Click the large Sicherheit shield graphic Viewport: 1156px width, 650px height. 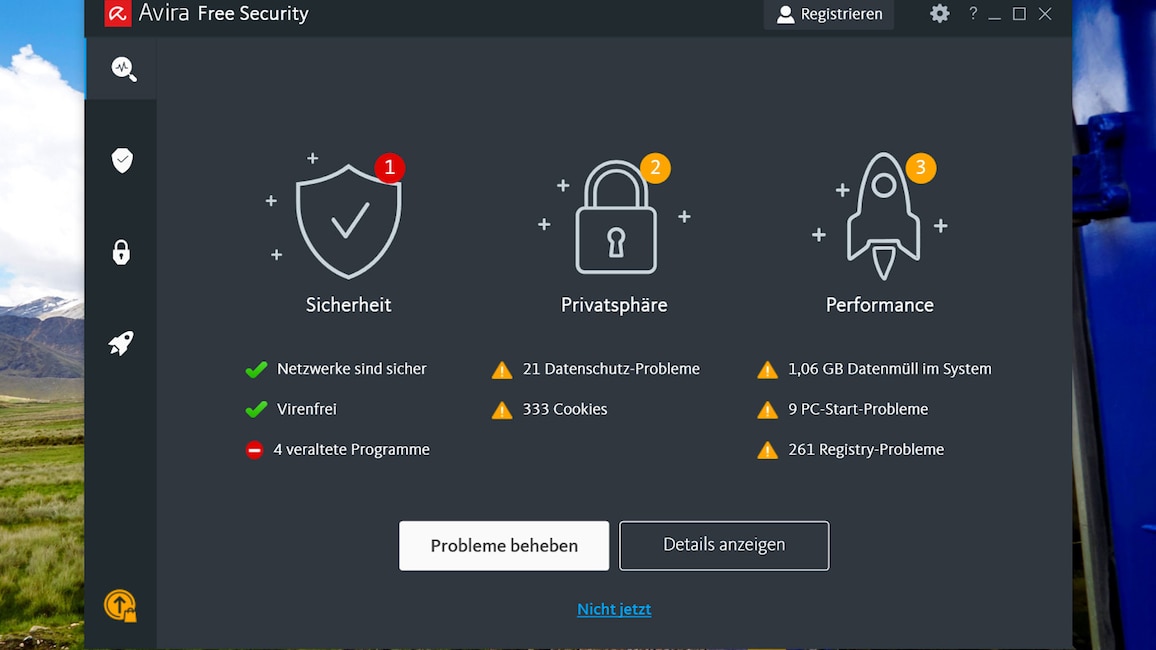tap(348, 220)
